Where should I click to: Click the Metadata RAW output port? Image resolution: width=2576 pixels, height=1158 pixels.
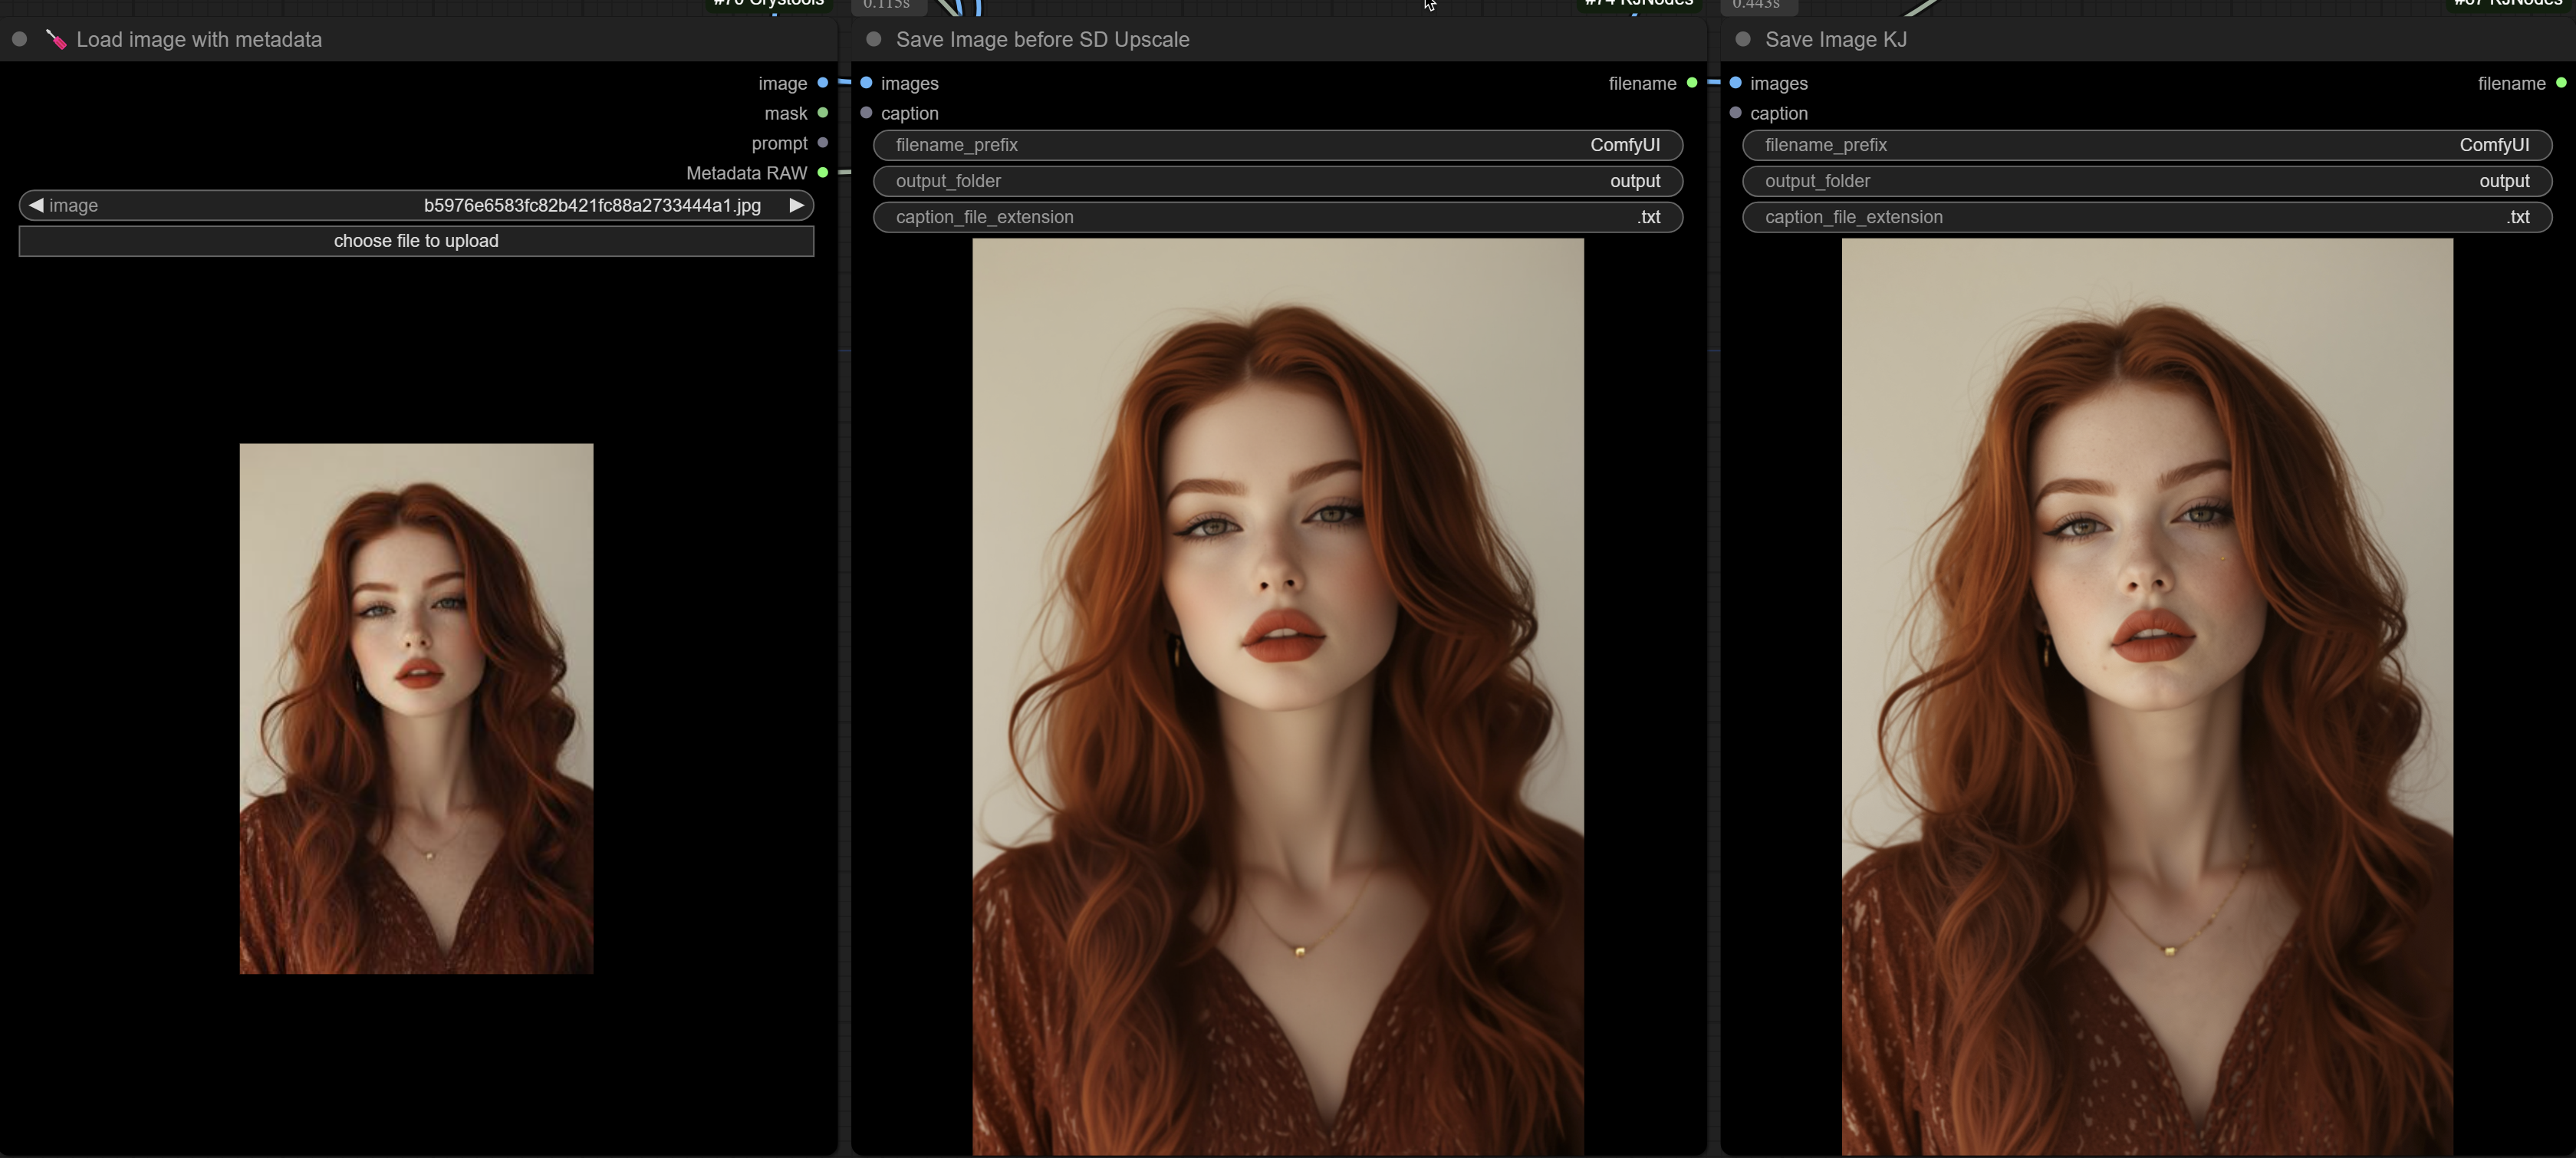(822, 173)
